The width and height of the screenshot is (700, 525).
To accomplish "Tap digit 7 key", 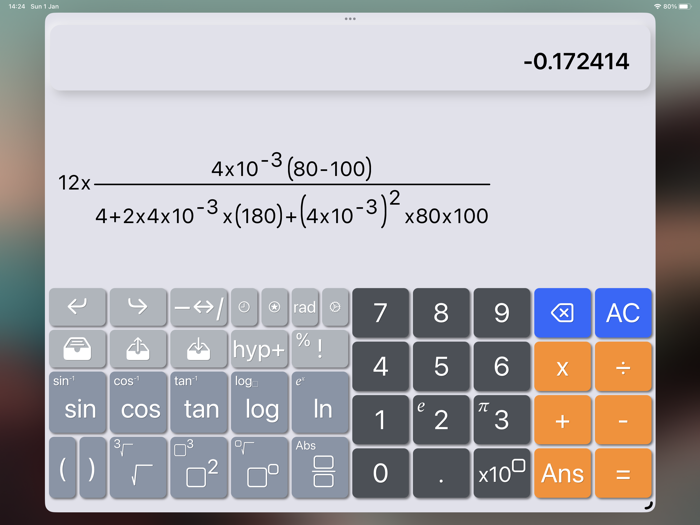I will tap(380, 312).
